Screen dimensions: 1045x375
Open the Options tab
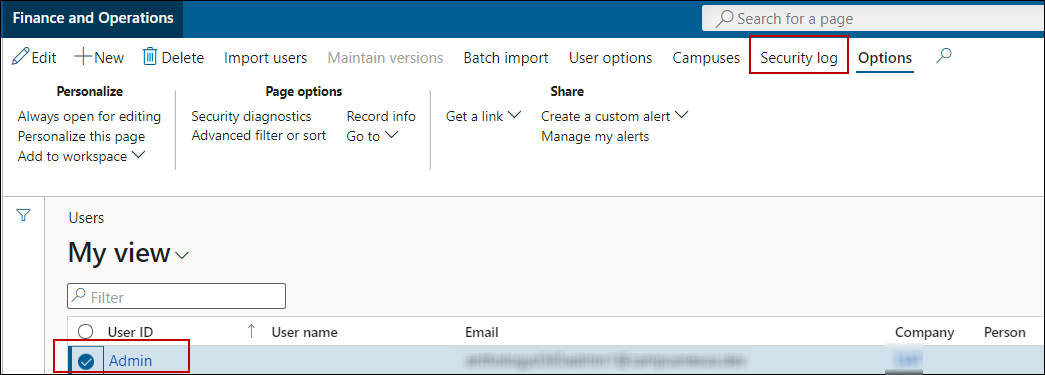click(884, 58)
